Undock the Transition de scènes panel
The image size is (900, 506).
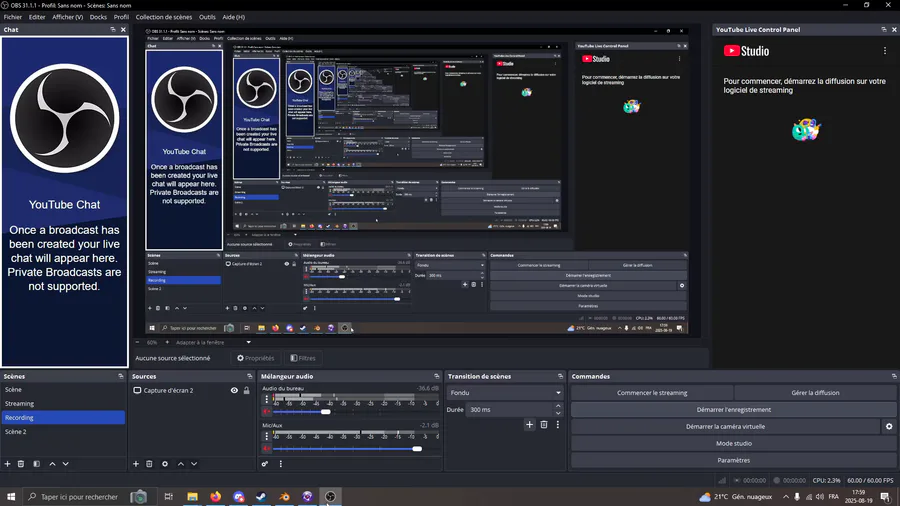pyautogui.click(x=560, y=376)
